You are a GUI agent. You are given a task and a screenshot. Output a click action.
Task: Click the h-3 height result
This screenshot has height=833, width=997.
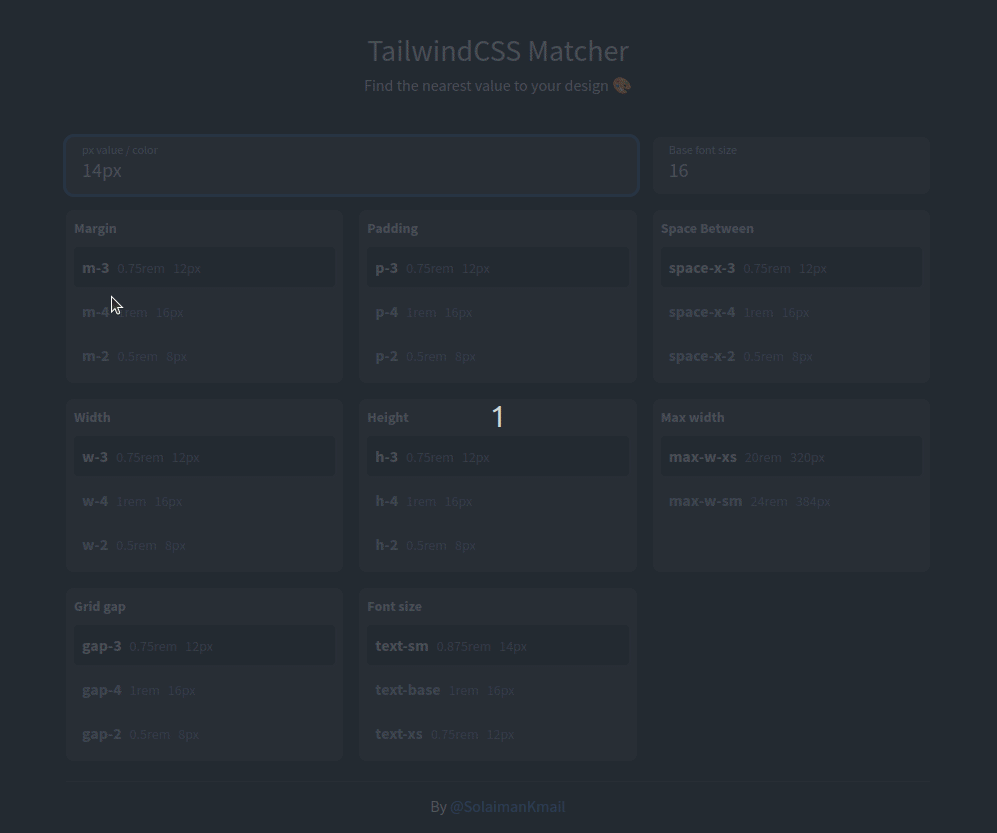497,457
